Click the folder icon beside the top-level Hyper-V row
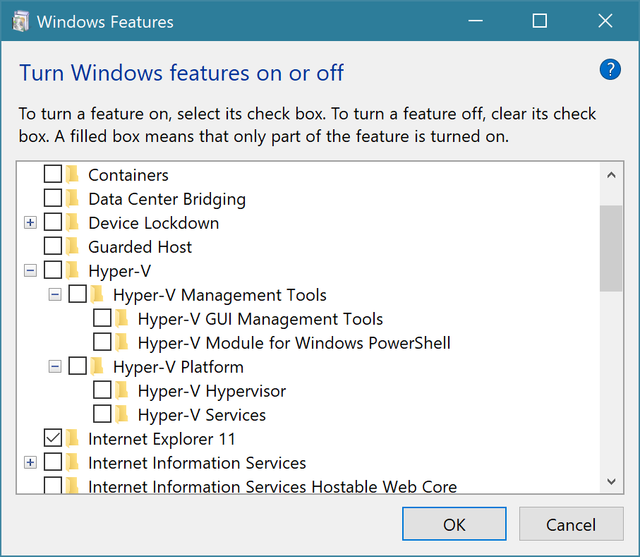This screenshot has width=640, height=557. click(x=72, y=270)
